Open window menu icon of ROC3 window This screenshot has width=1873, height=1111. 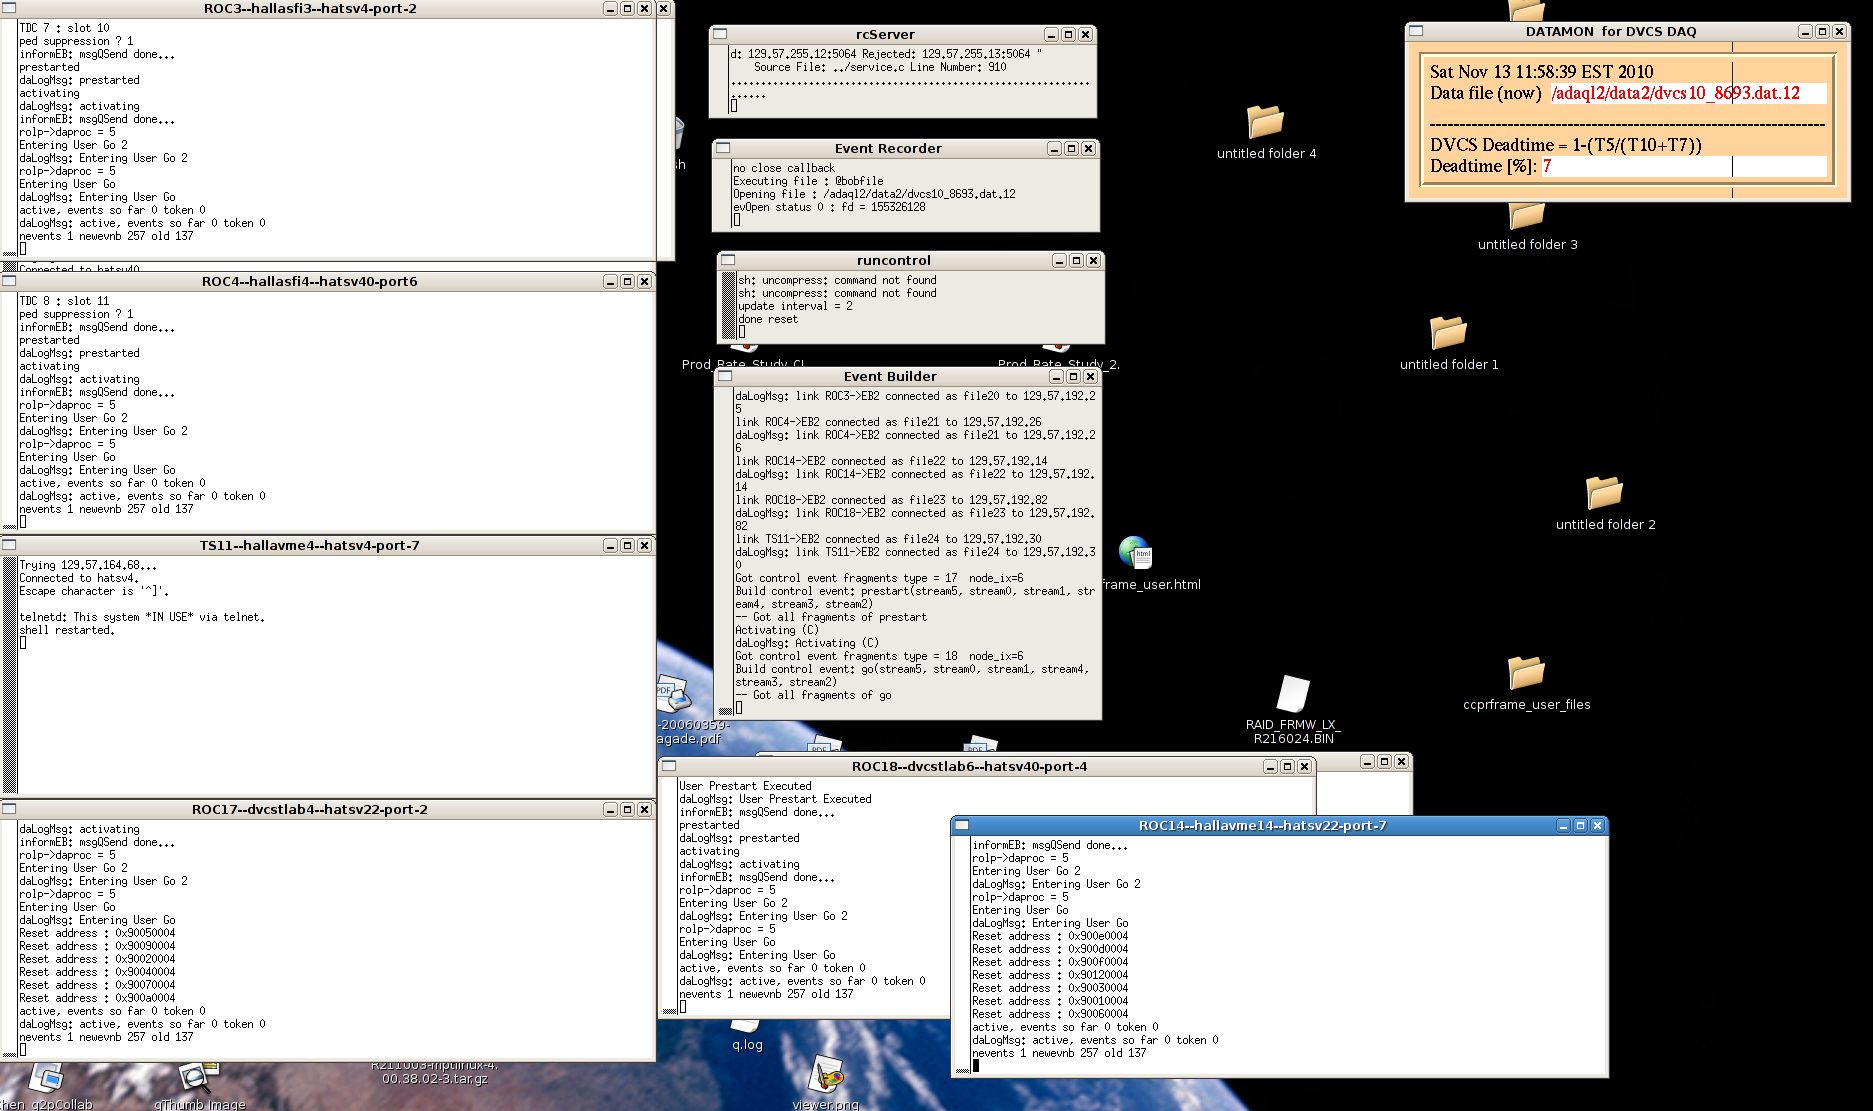9,8
